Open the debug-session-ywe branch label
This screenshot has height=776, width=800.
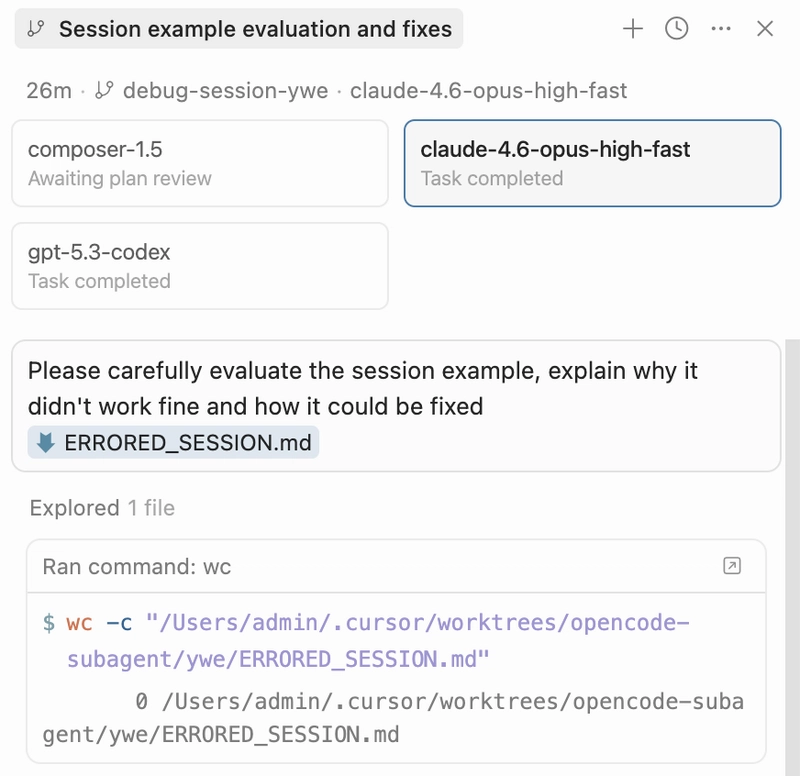pyautogui.click(x=225, y=91)
